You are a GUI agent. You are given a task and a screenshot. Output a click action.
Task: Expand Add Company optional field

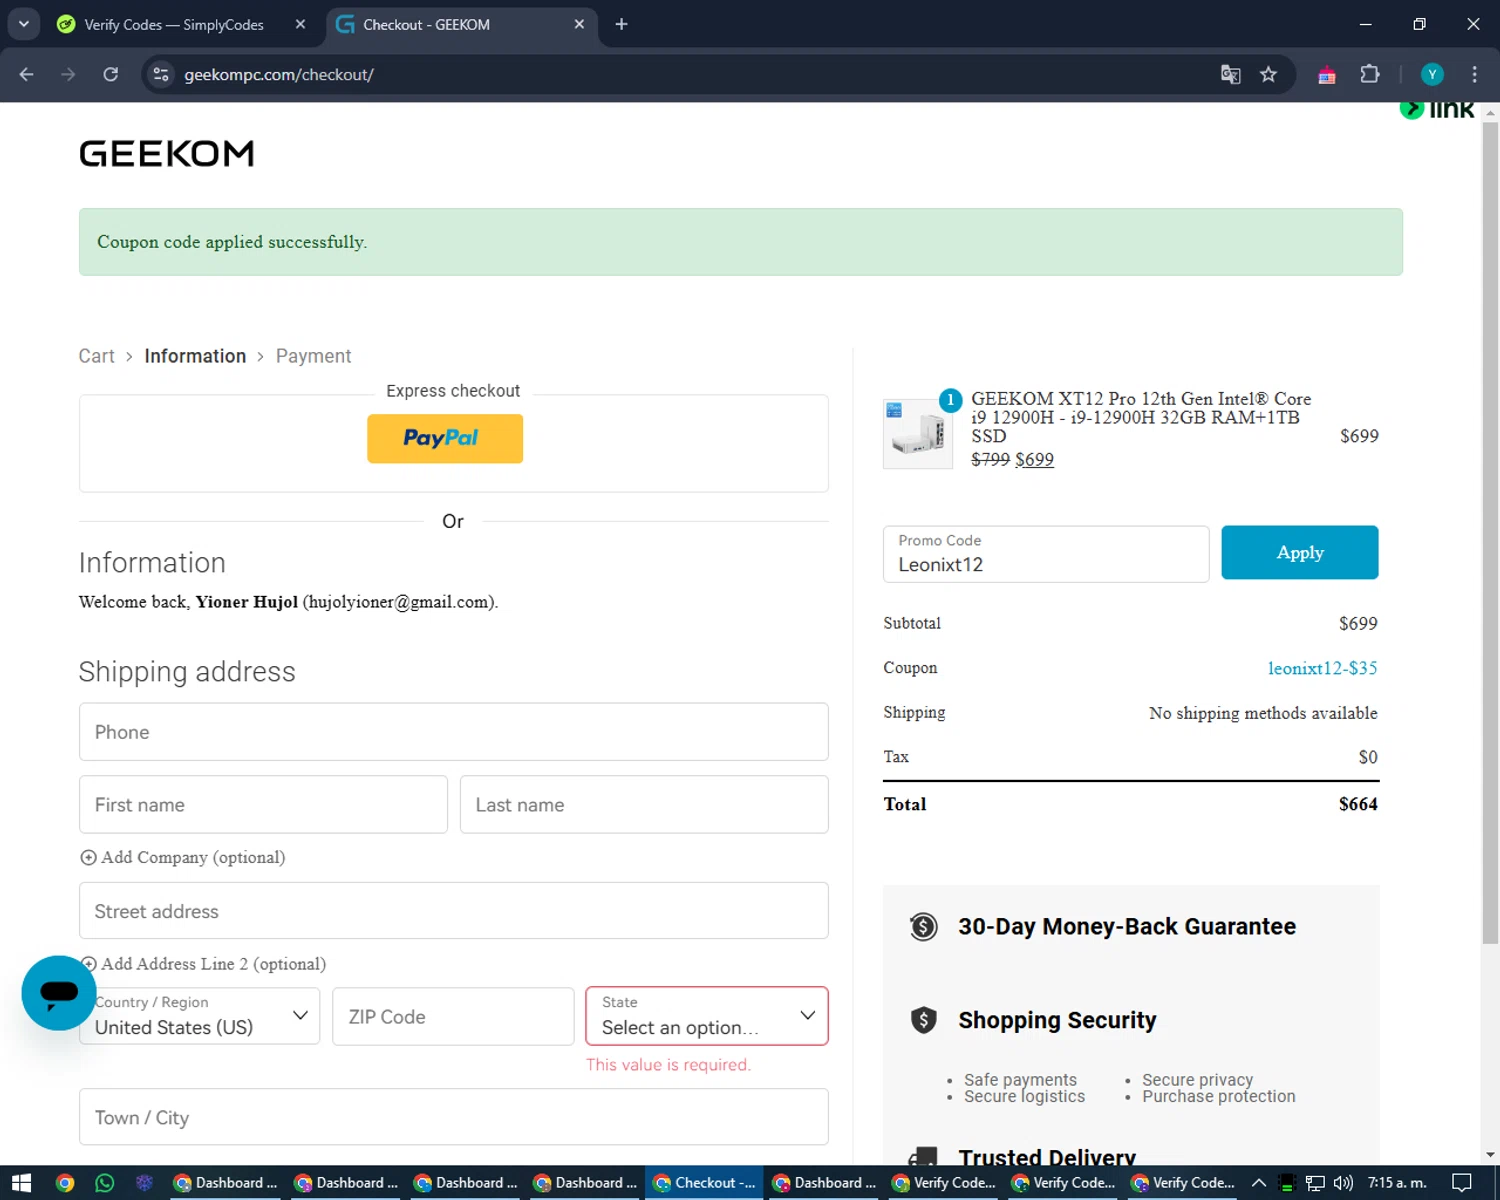tap(183, 857)
